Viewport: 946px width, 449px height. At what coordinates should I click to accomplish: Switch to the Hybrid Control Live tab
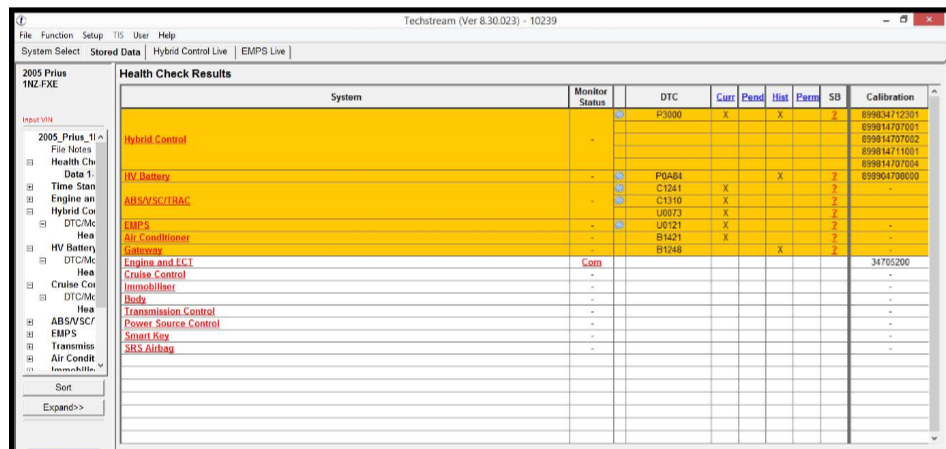coord(190,51)
